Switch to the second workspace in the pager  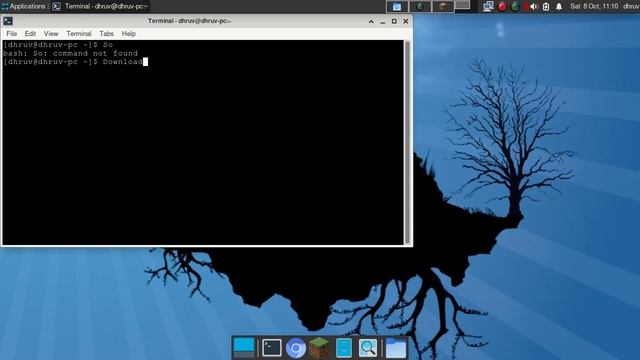tap(420, 6)
